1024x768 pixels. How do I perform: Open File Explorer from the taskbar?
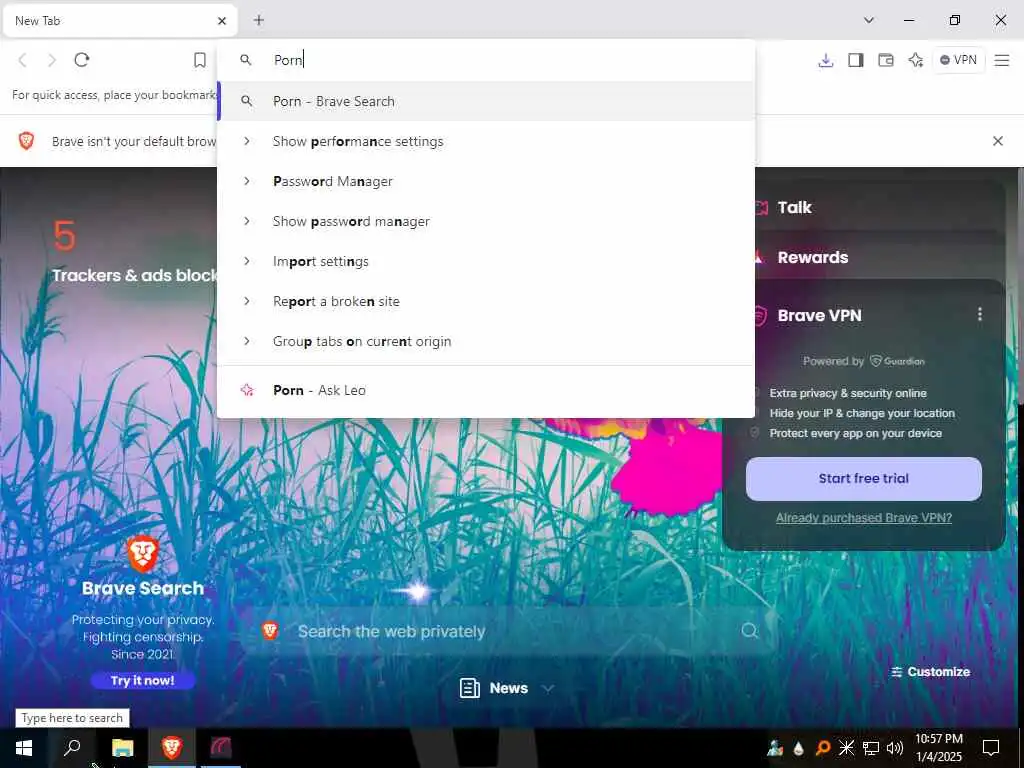point(122,748)
